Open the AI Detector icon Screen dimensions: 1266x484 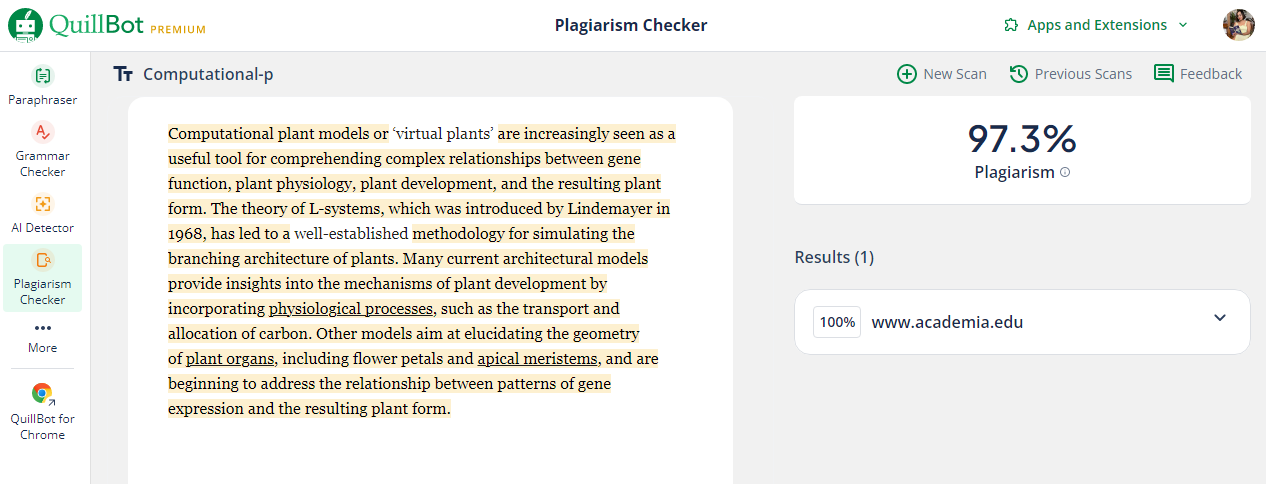[42, 203]
